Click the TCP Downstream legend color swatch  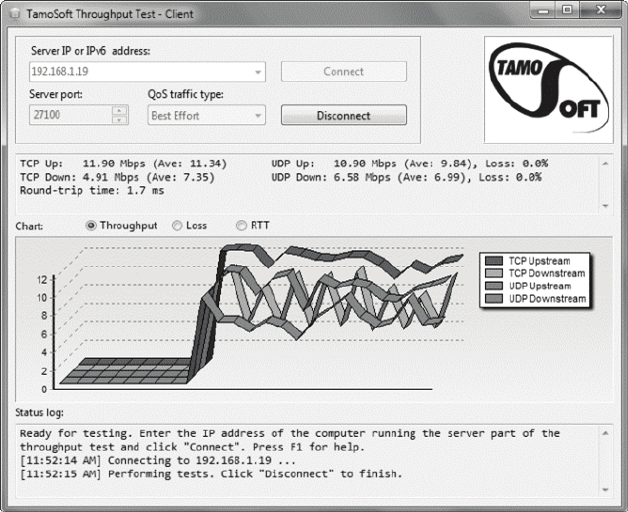click(x=494, y=273)
